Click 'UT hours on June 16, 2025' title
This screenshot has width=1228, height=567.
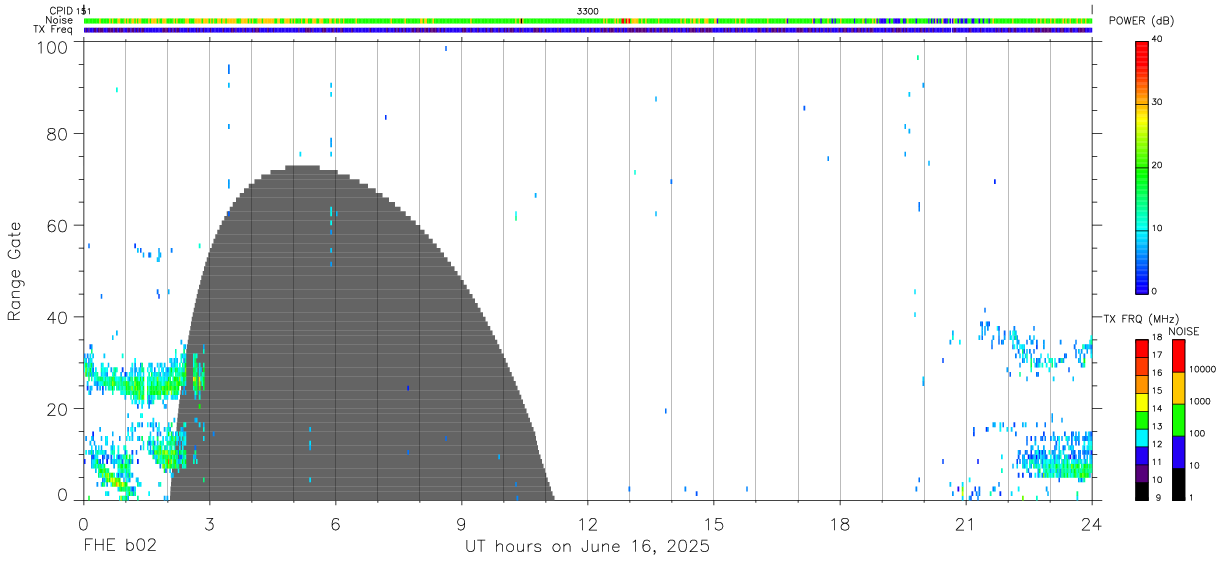tap(587, 547)
